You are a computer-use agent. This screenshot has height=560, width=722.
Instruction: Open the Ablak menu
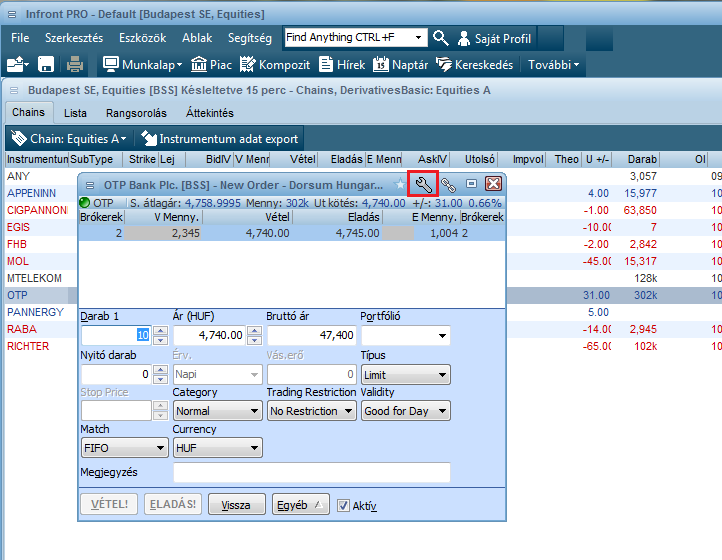click(197, 38)
